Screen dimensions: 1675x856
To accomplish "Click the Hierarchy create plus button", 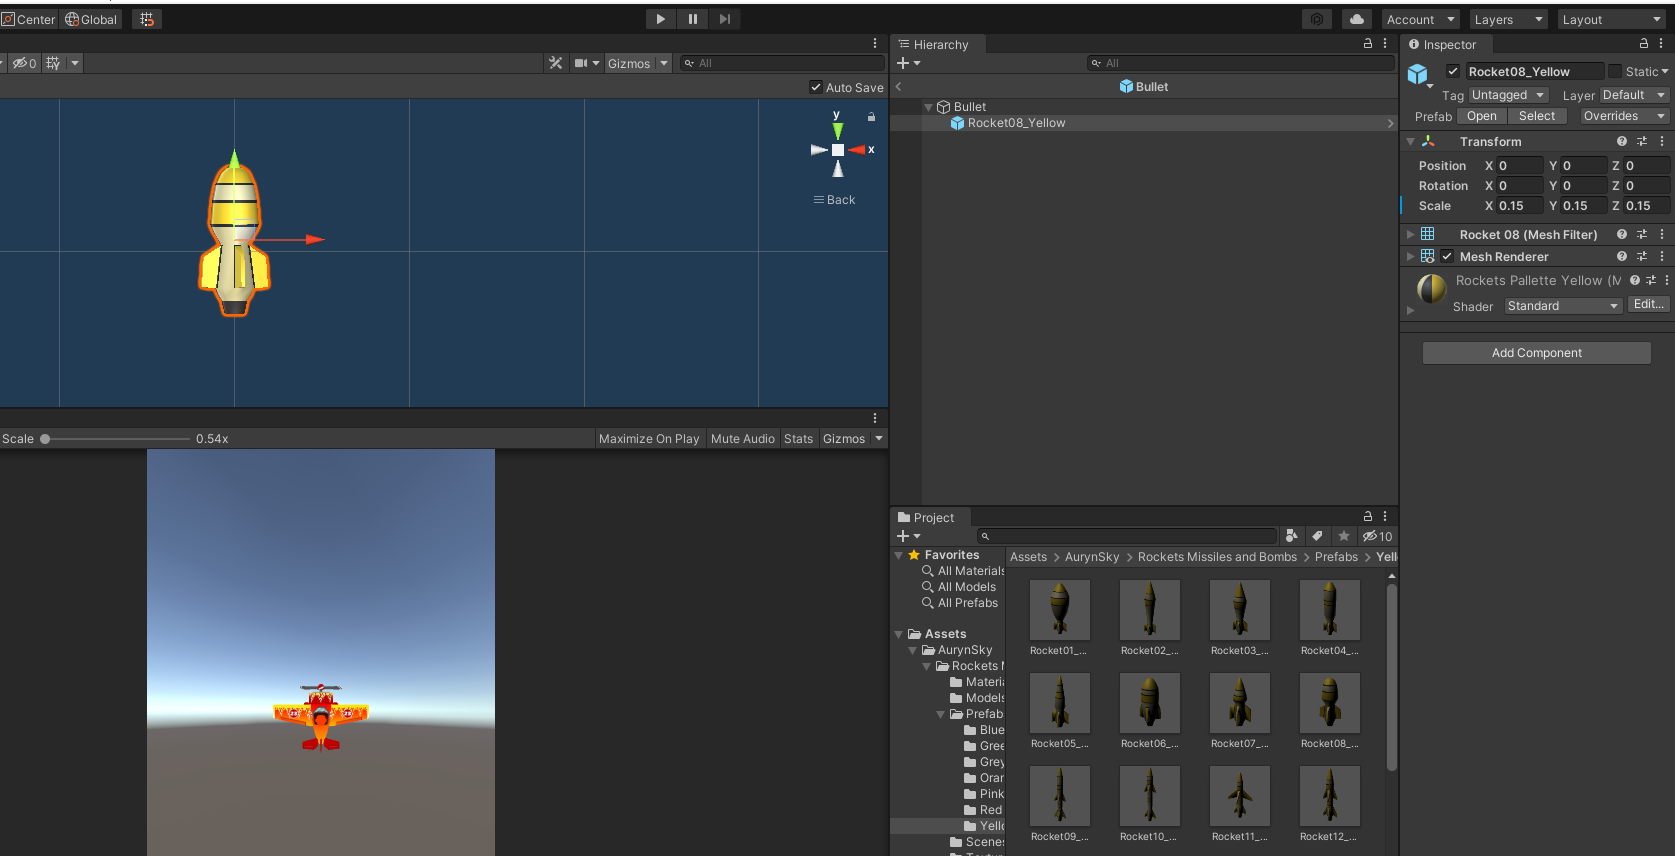I will point(908,63).
